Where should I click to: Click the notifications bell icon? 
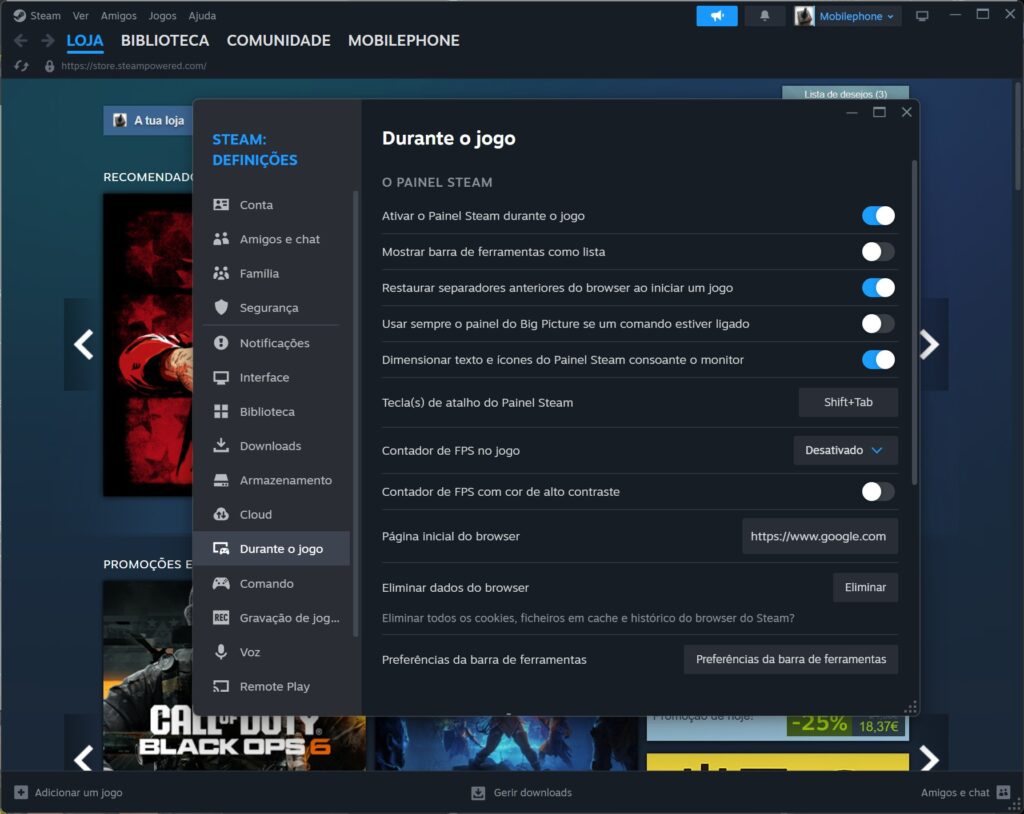[764, 15]
